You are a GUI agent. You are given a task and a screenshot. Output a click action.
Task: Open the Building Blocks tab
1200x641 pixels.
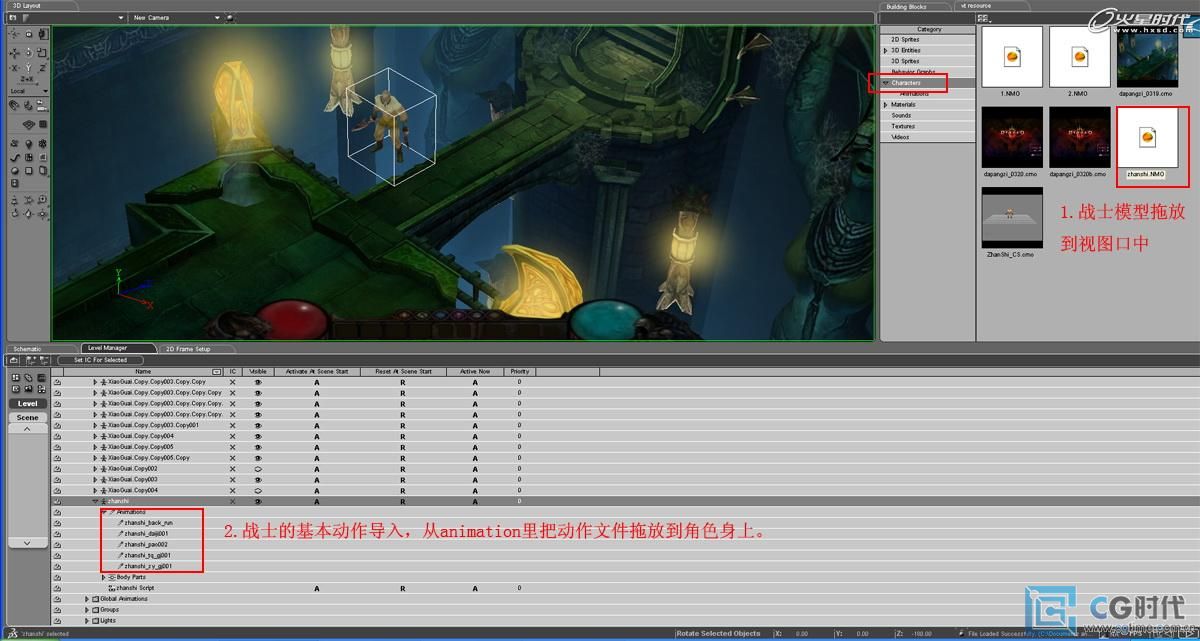tap(905, 7)
